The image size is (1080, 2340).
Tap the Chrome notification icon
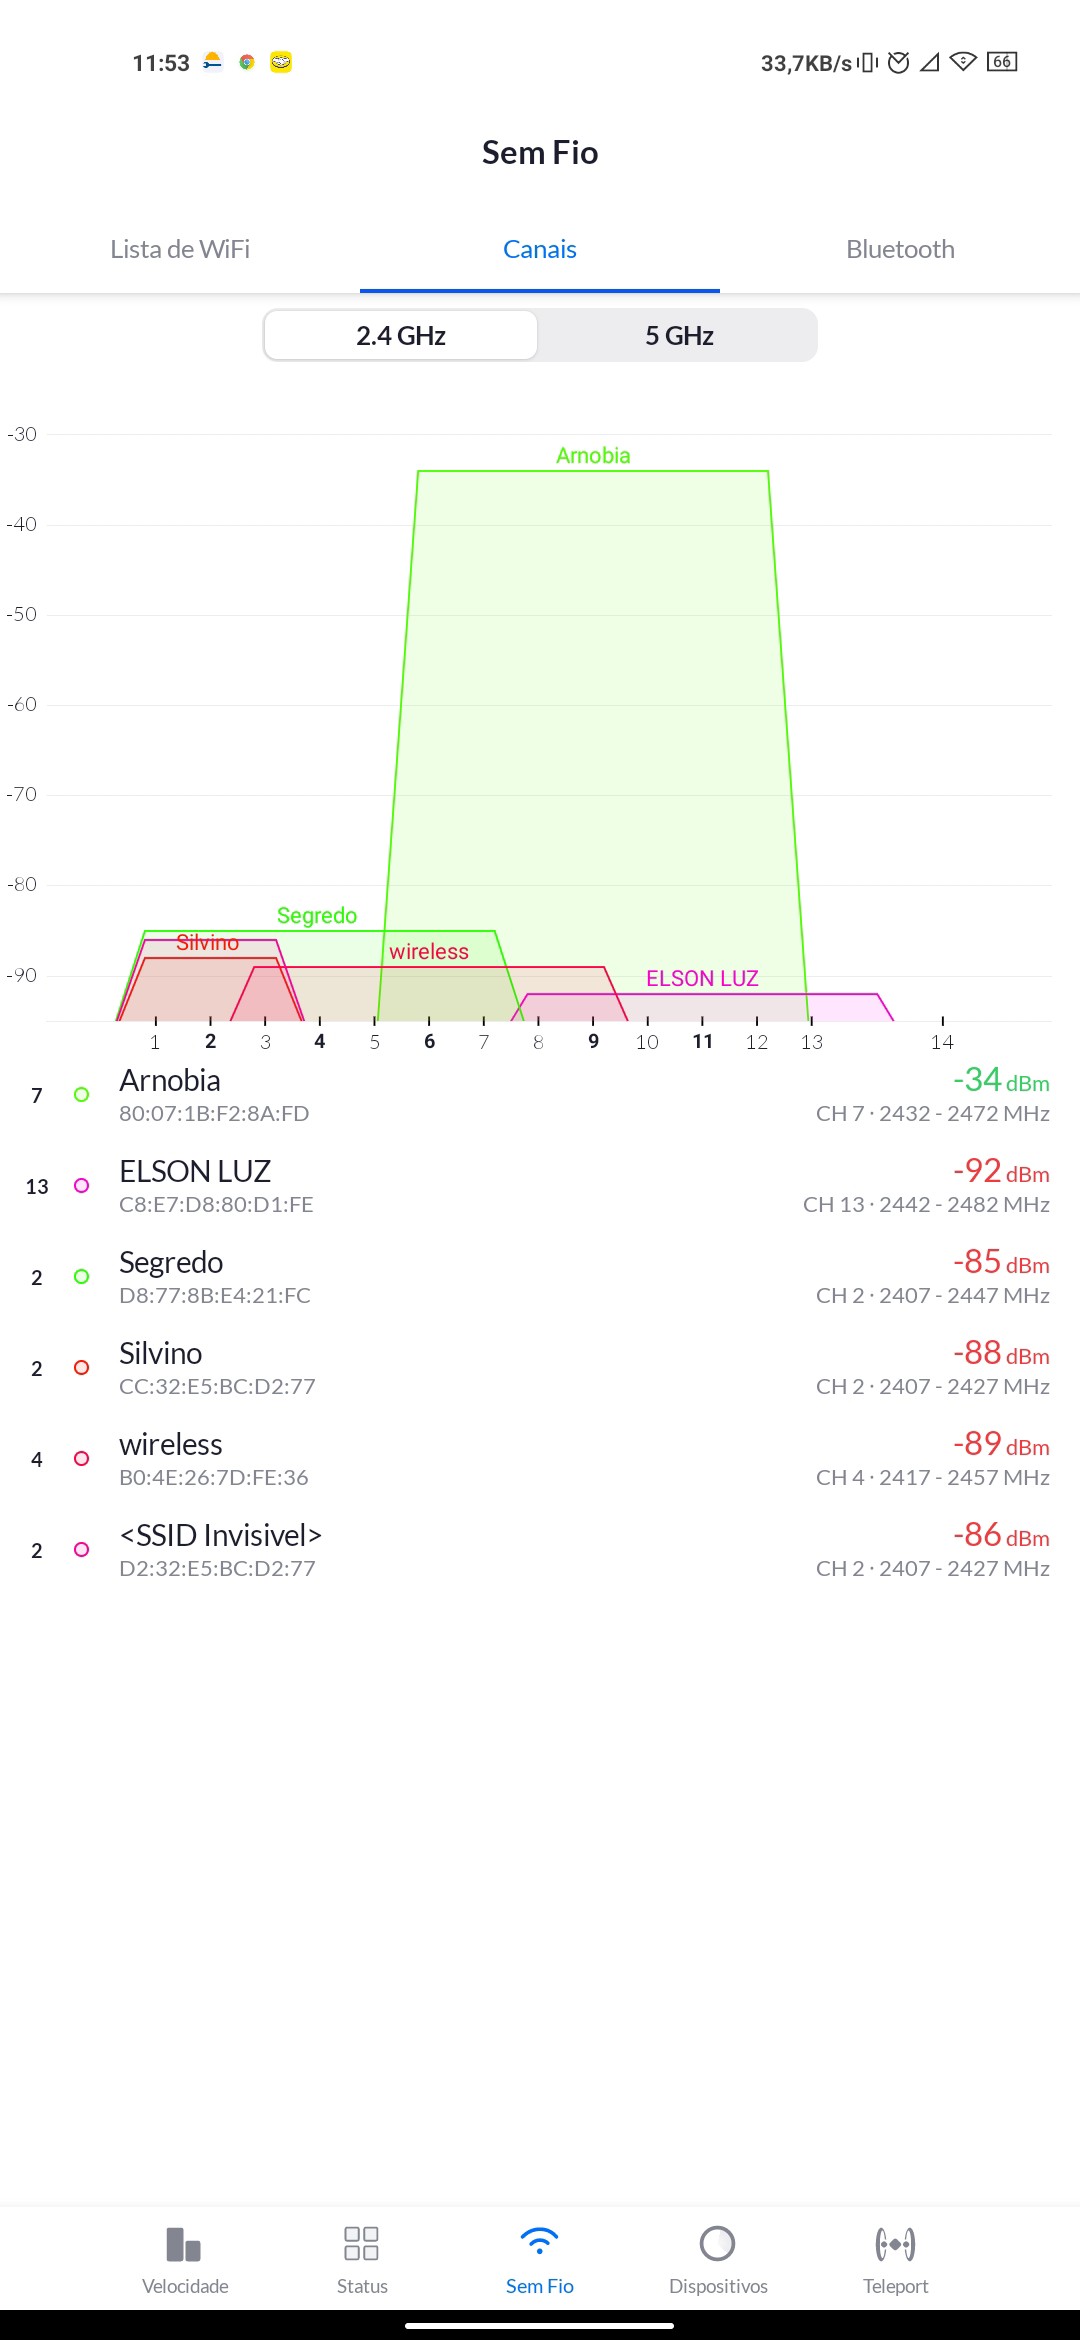tap(247, 62)
